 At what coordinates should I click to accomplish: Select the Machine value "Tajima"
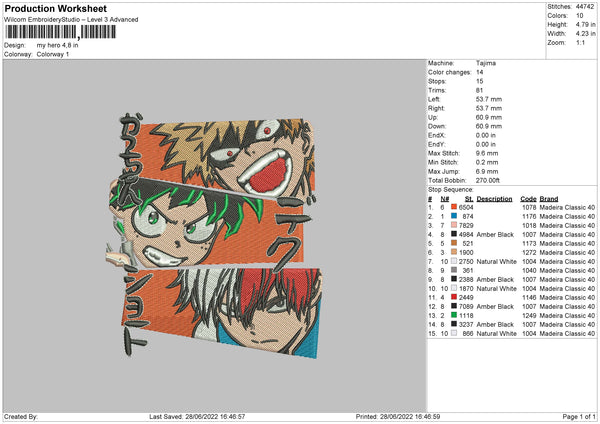click(486, 63)
